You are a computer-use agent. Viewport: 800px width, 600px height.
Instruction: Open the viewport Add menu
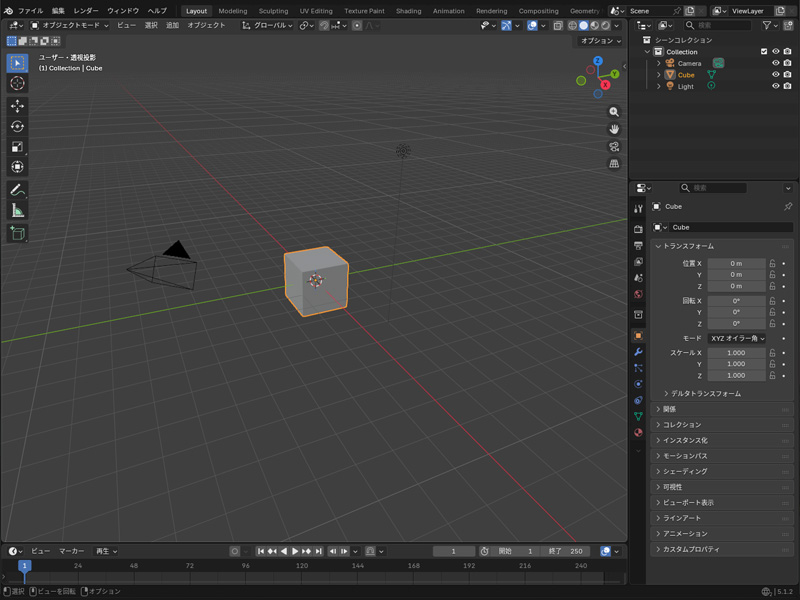tap(172, 26)
